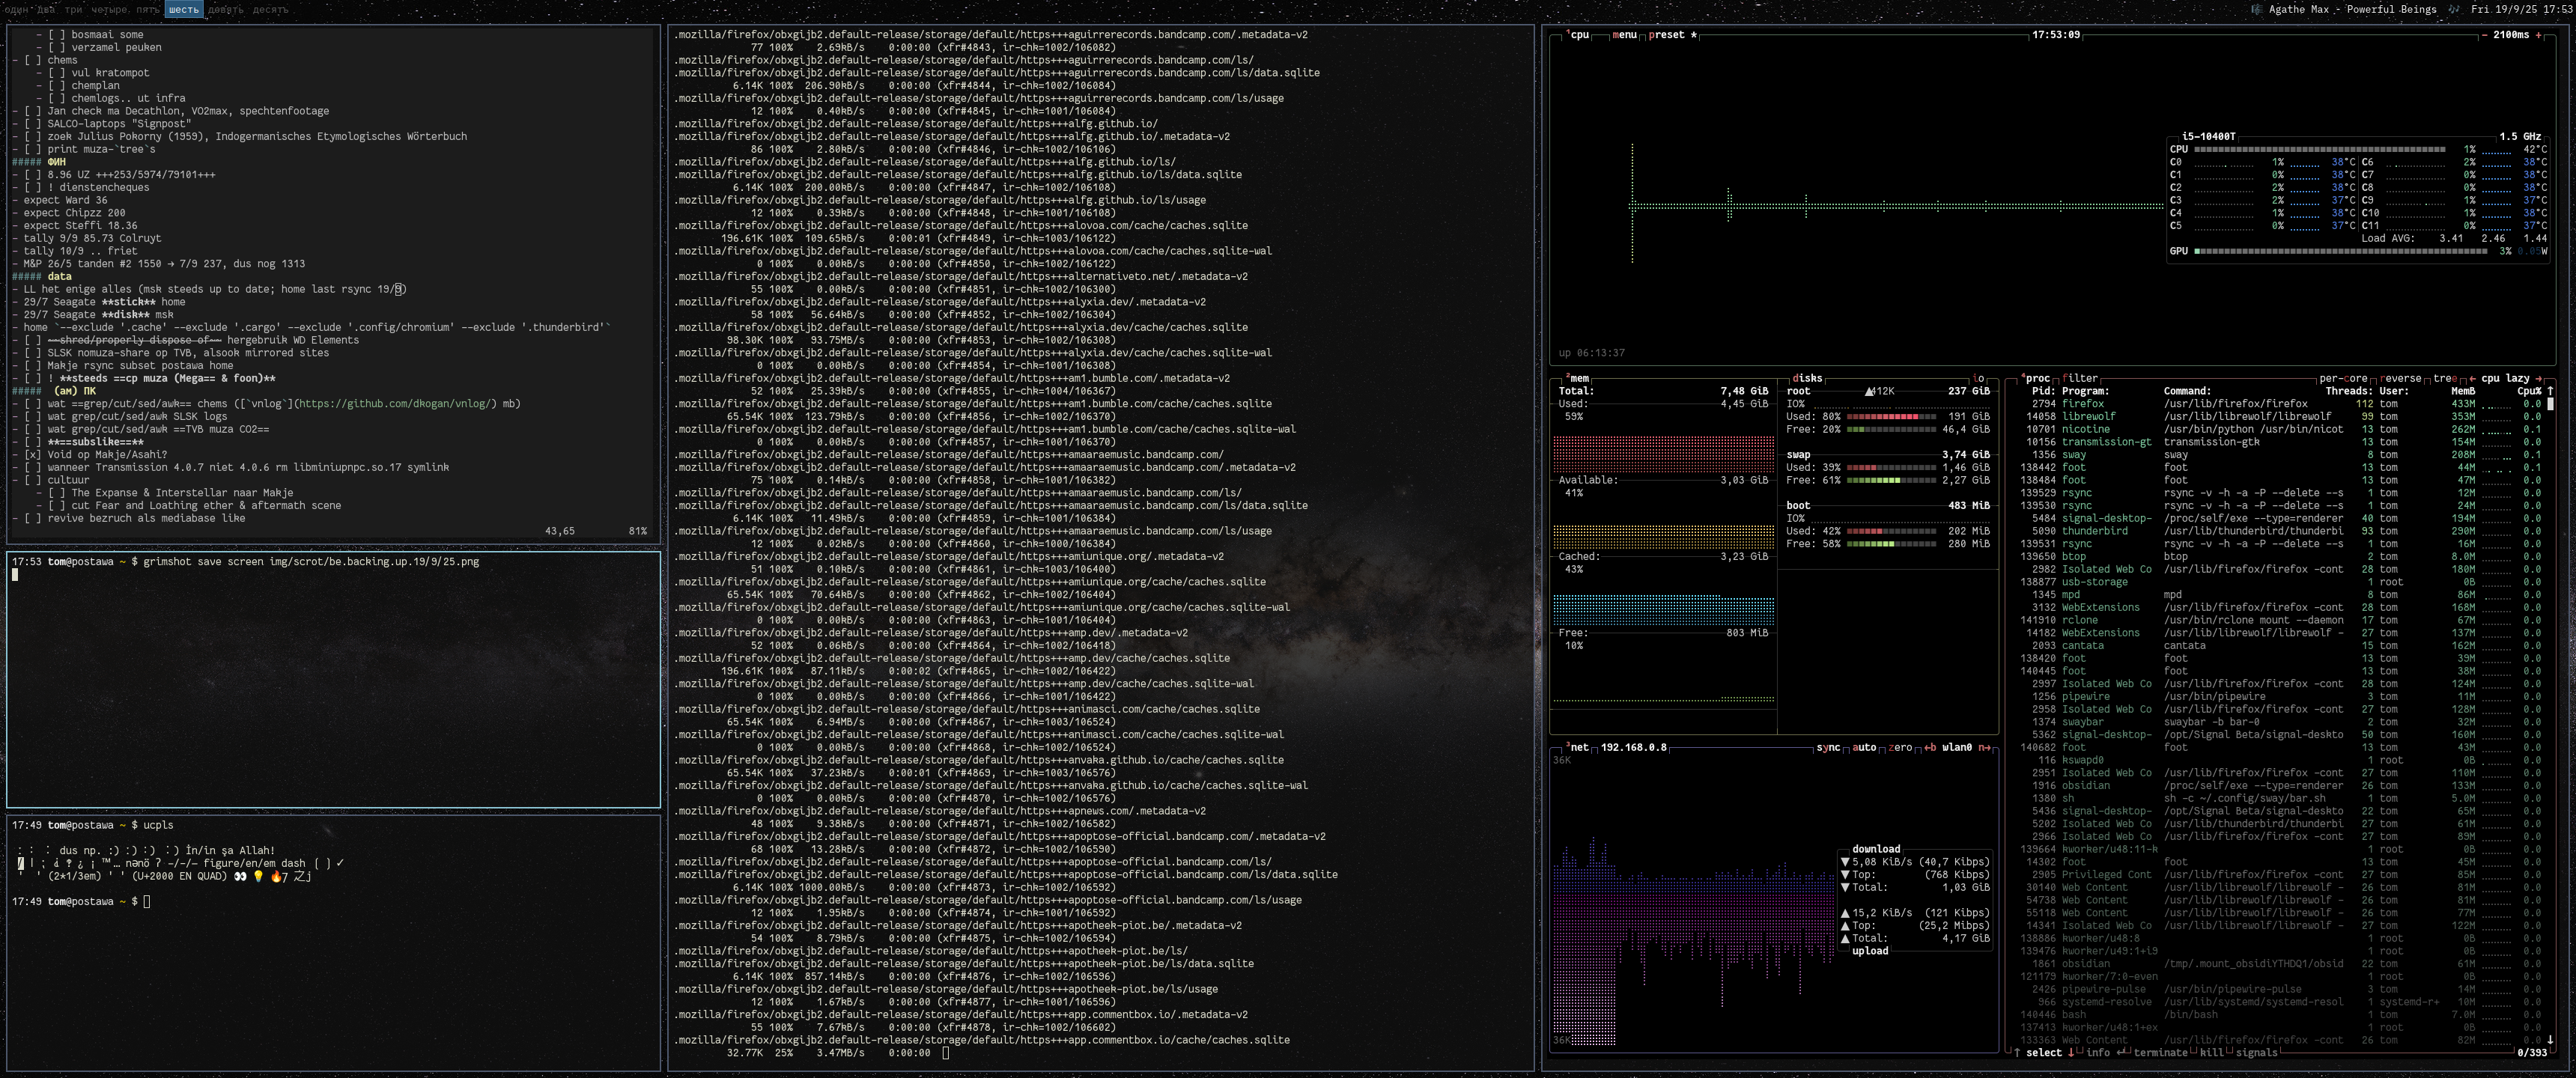Toggle reverse sorting in the proc box
The image size is (2576, 1078).
[2400, 379]
